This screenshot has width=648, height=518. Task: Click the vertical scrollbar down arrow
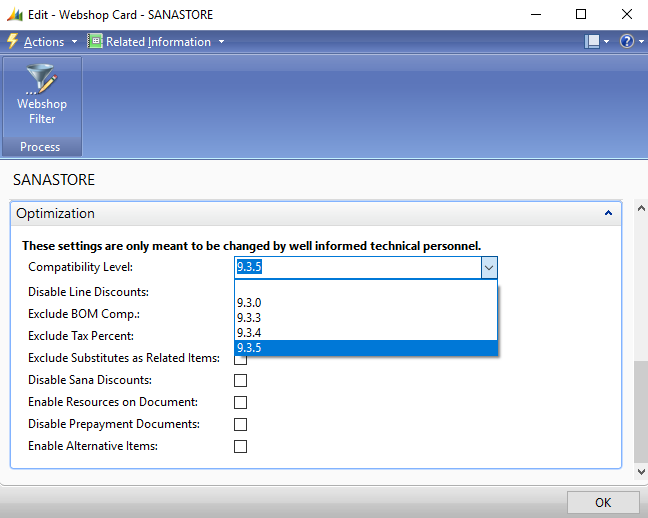tap(641, 471)
